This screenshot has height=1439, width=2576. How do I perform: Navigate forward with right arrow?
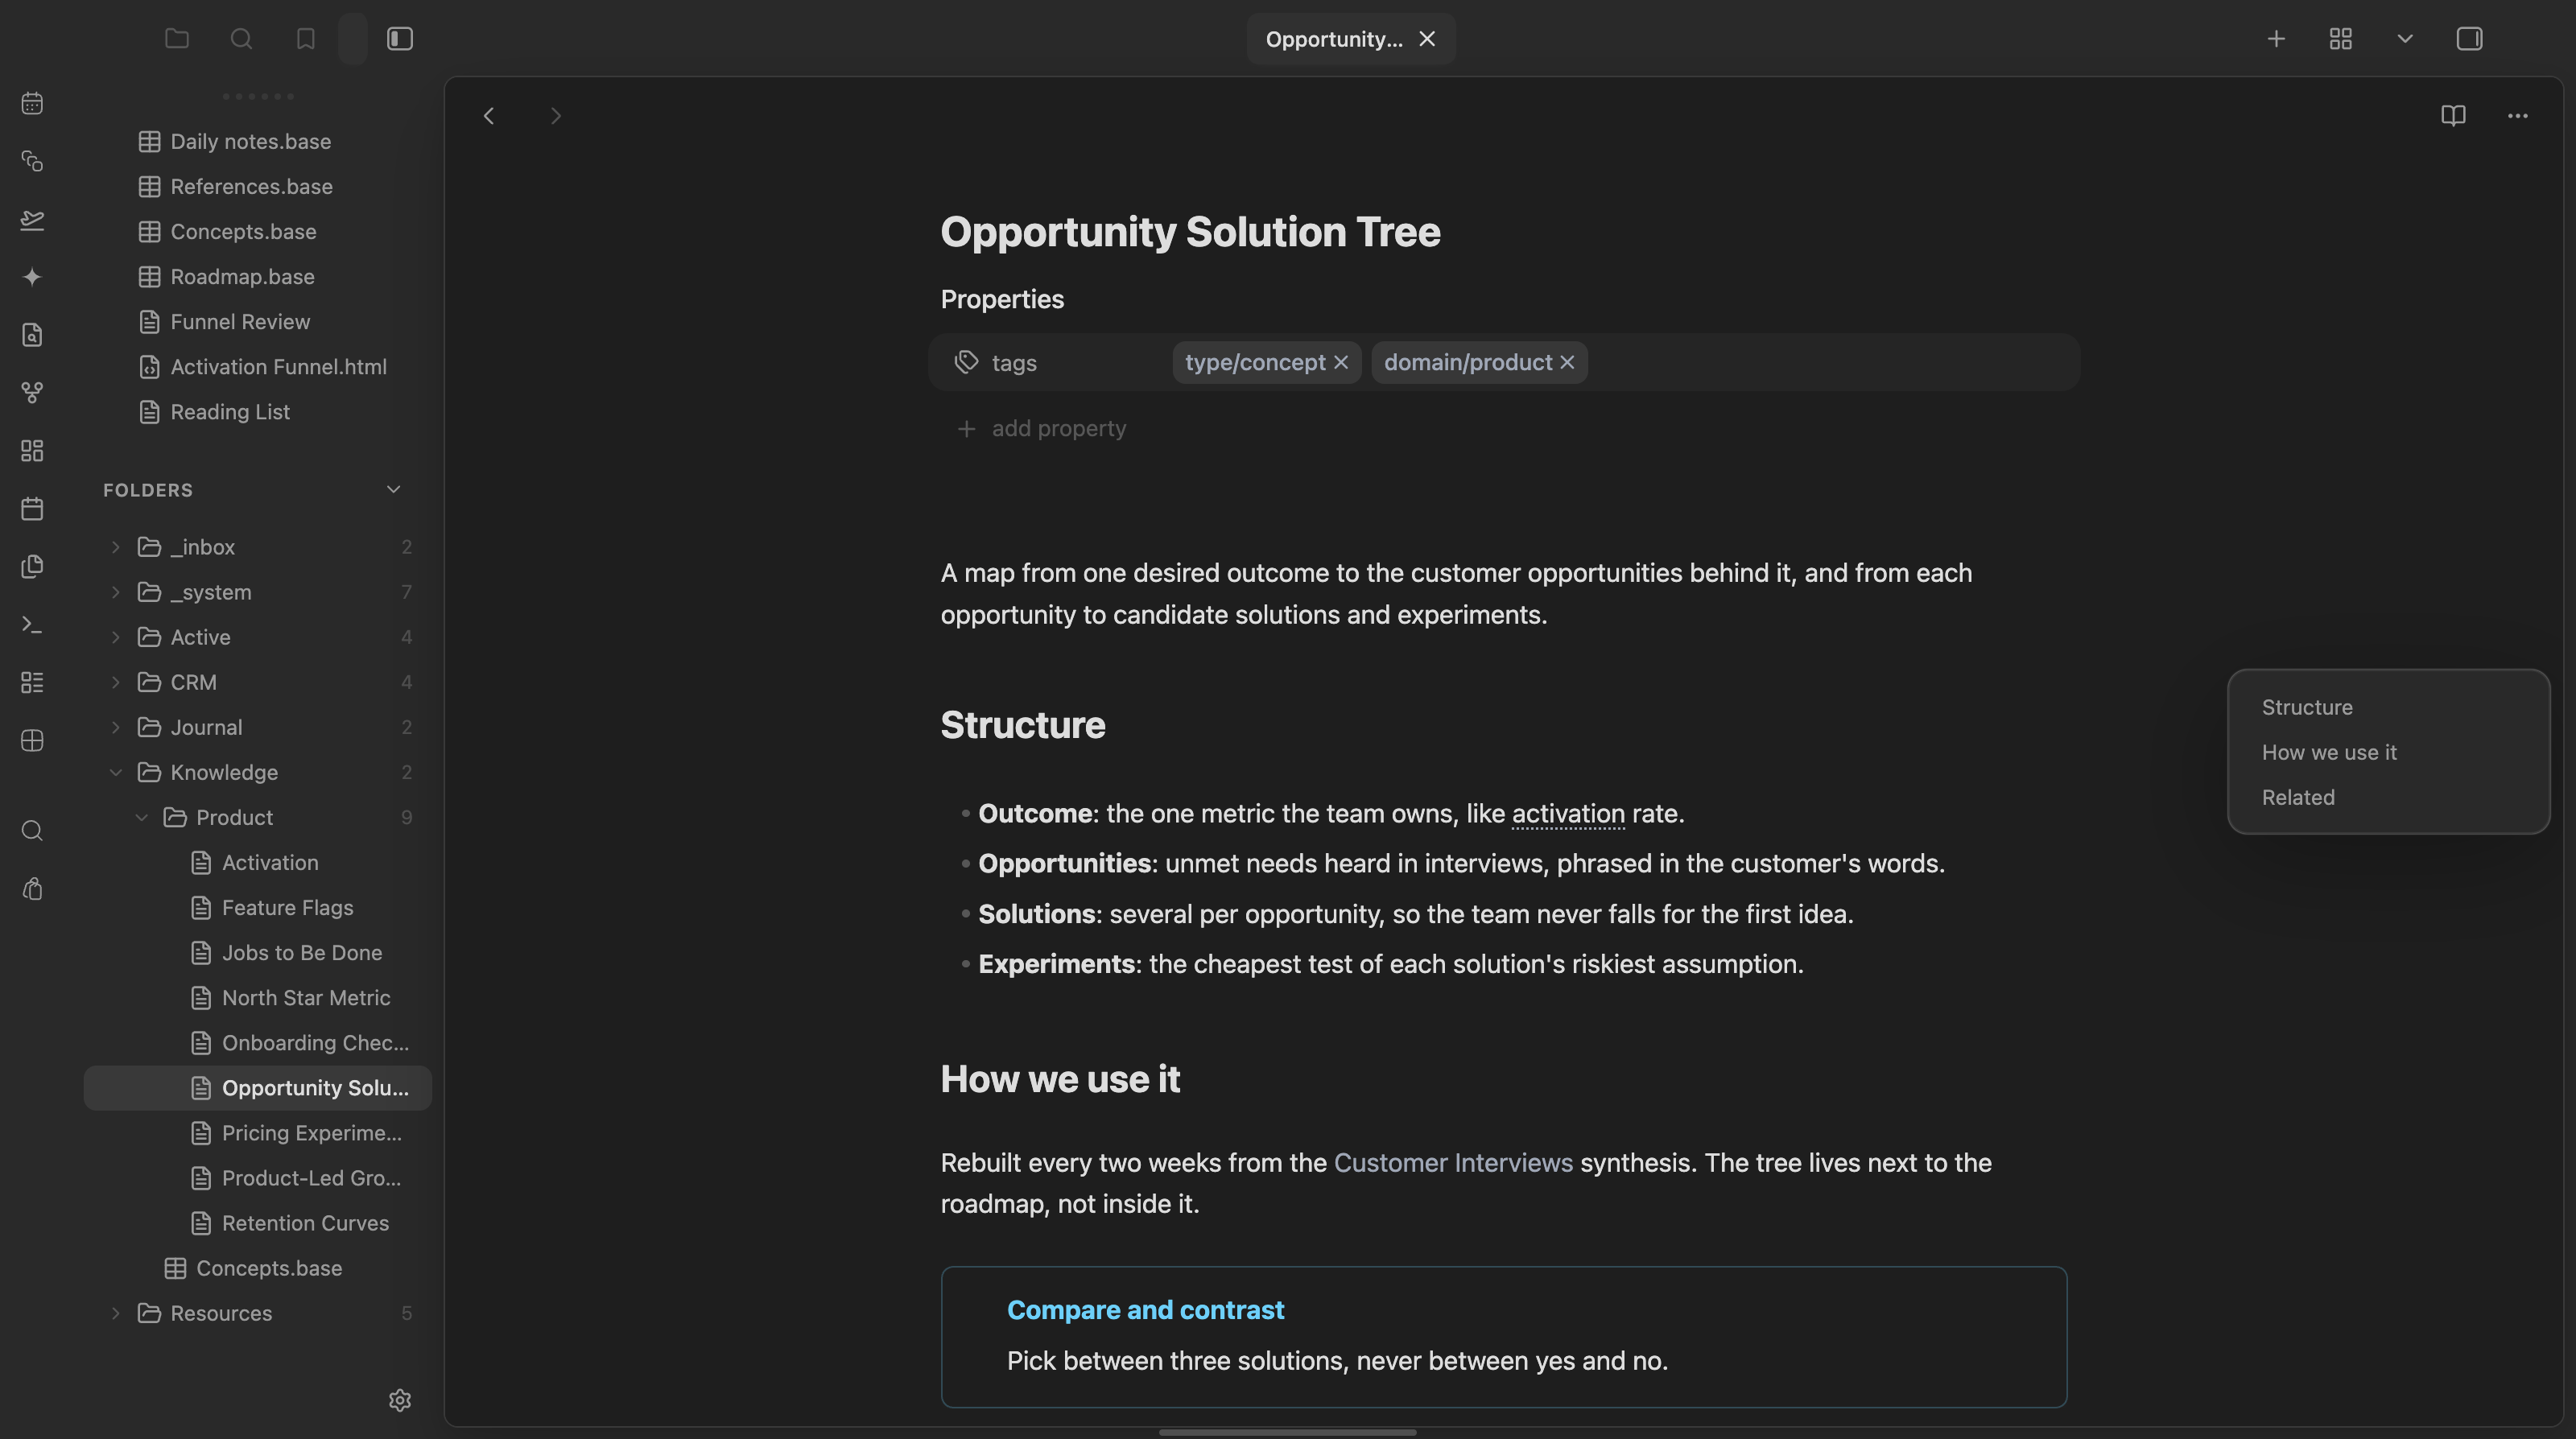click(556, 116)
